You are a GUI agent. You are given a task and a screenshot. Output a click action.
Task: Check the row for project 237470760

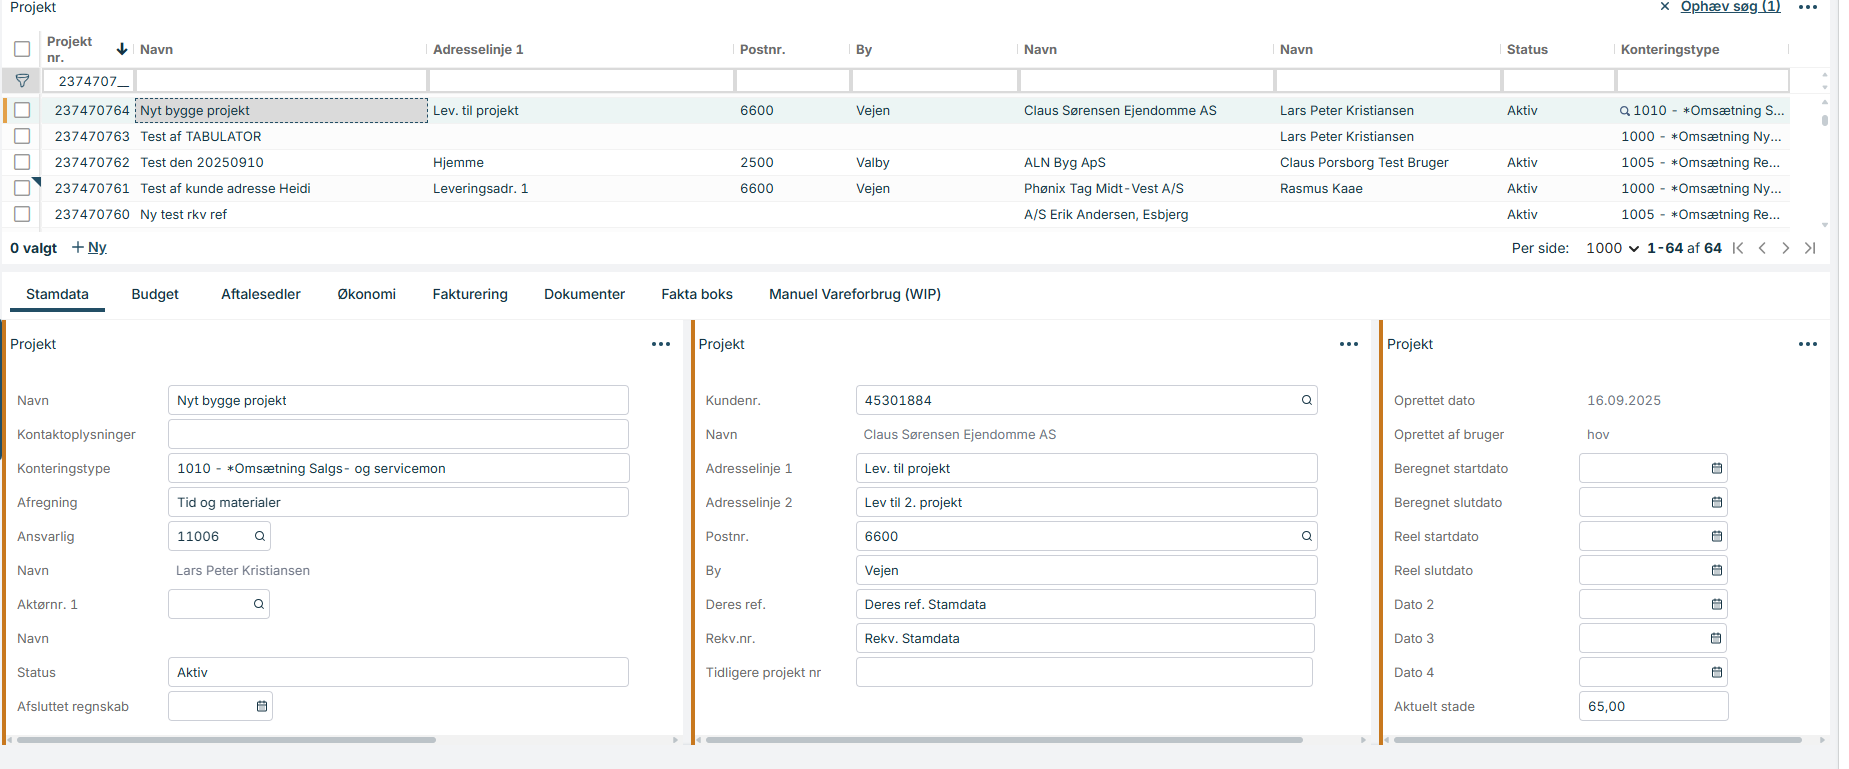22,214
